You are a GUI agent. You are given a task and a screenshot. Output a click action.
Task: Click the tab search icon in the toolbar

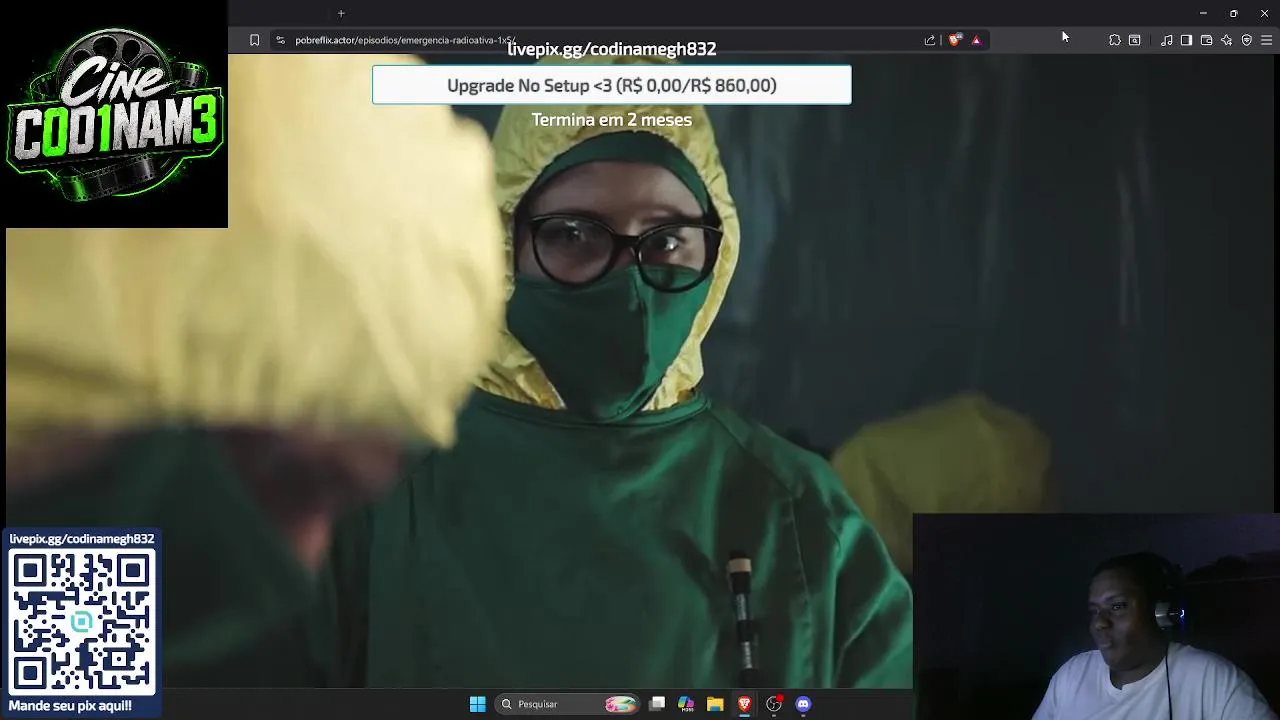1135,40
